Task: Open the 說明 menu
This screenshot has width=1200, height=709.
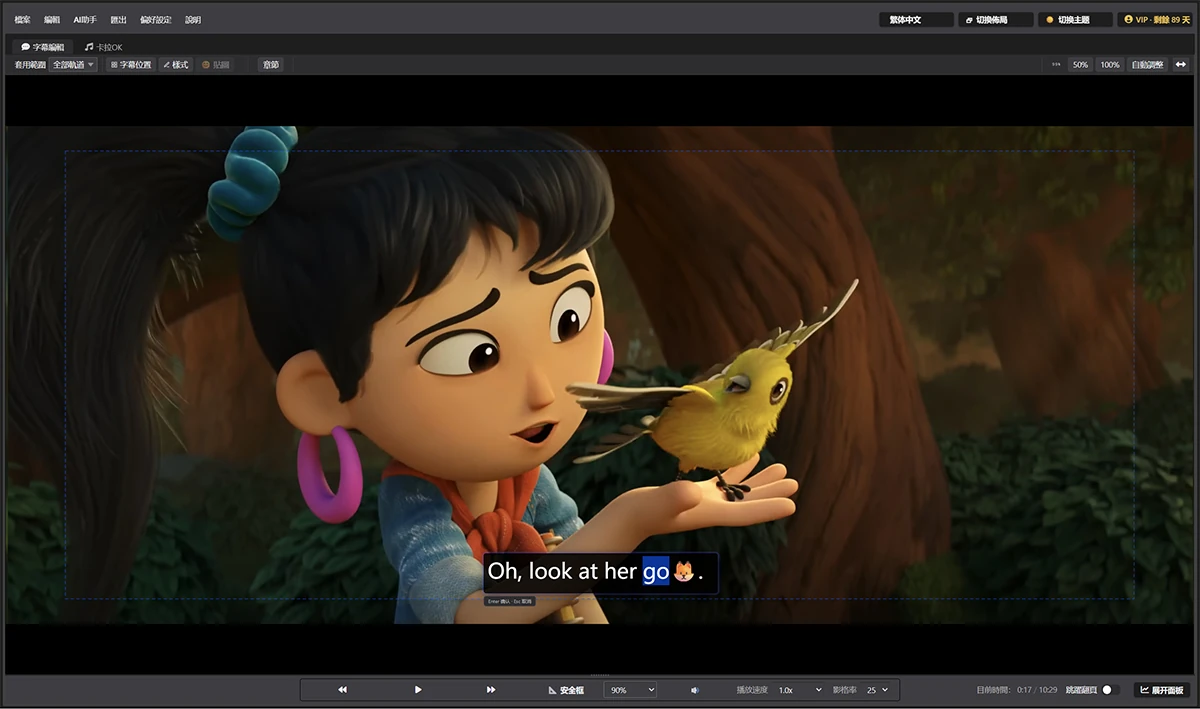Action: pos(193,19)
